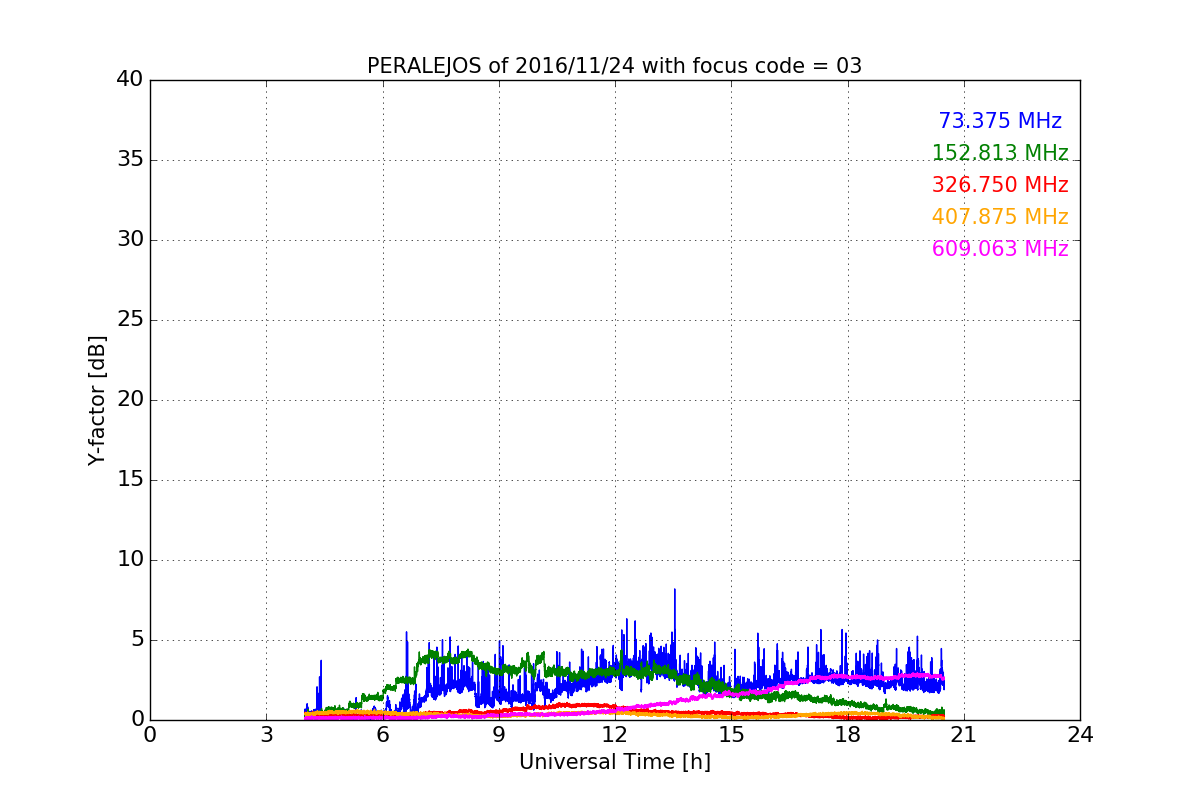Click y-axis tick label 10
1200x800 pixels.
point(129,560)
